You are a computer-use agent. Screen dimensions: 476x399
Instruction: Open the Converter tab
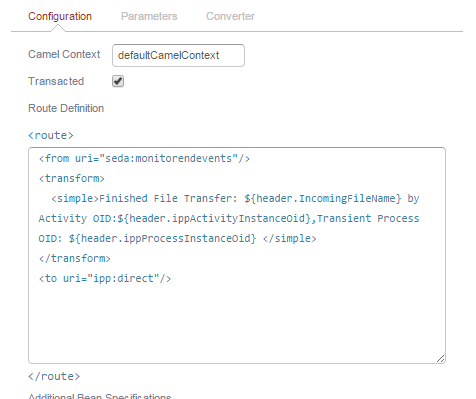point(230,16)
